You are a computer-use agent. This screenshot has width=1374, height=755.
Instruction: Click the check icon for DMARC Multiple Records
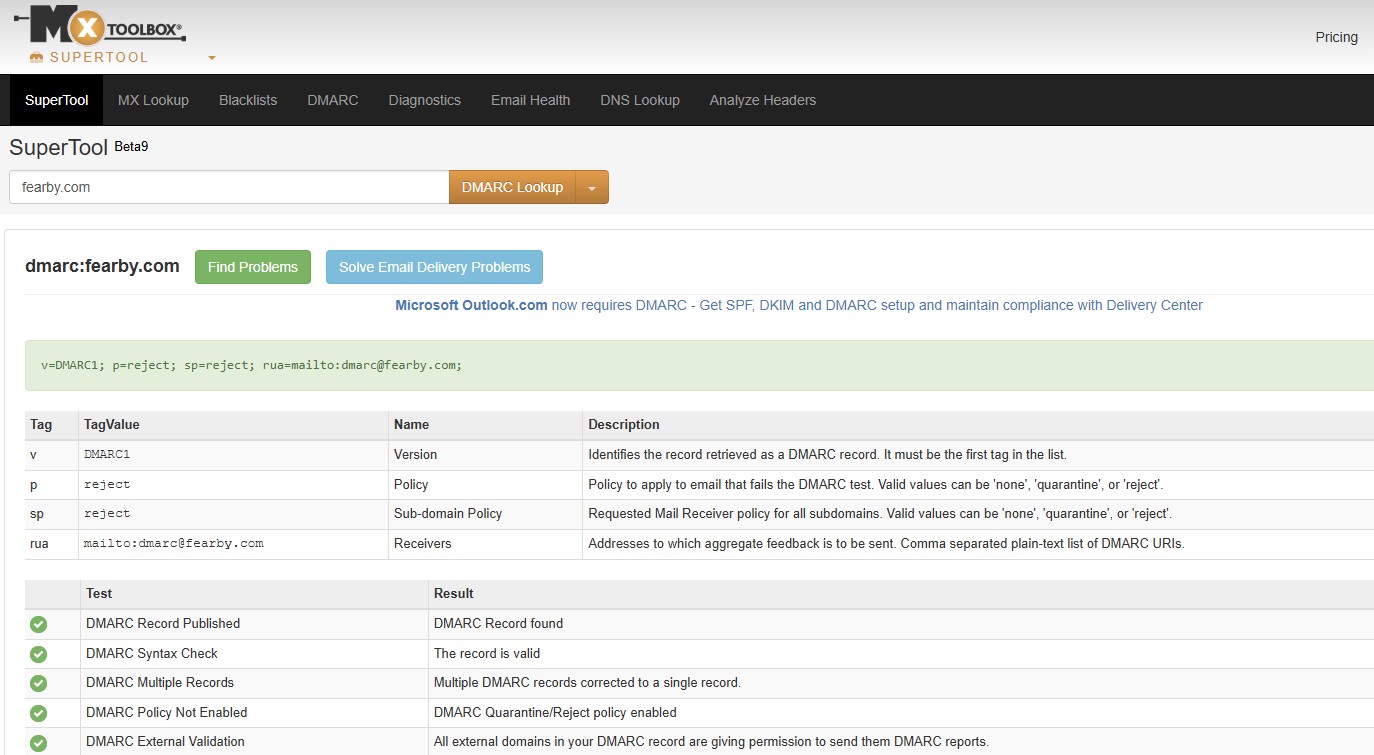[x=38, y=683]
